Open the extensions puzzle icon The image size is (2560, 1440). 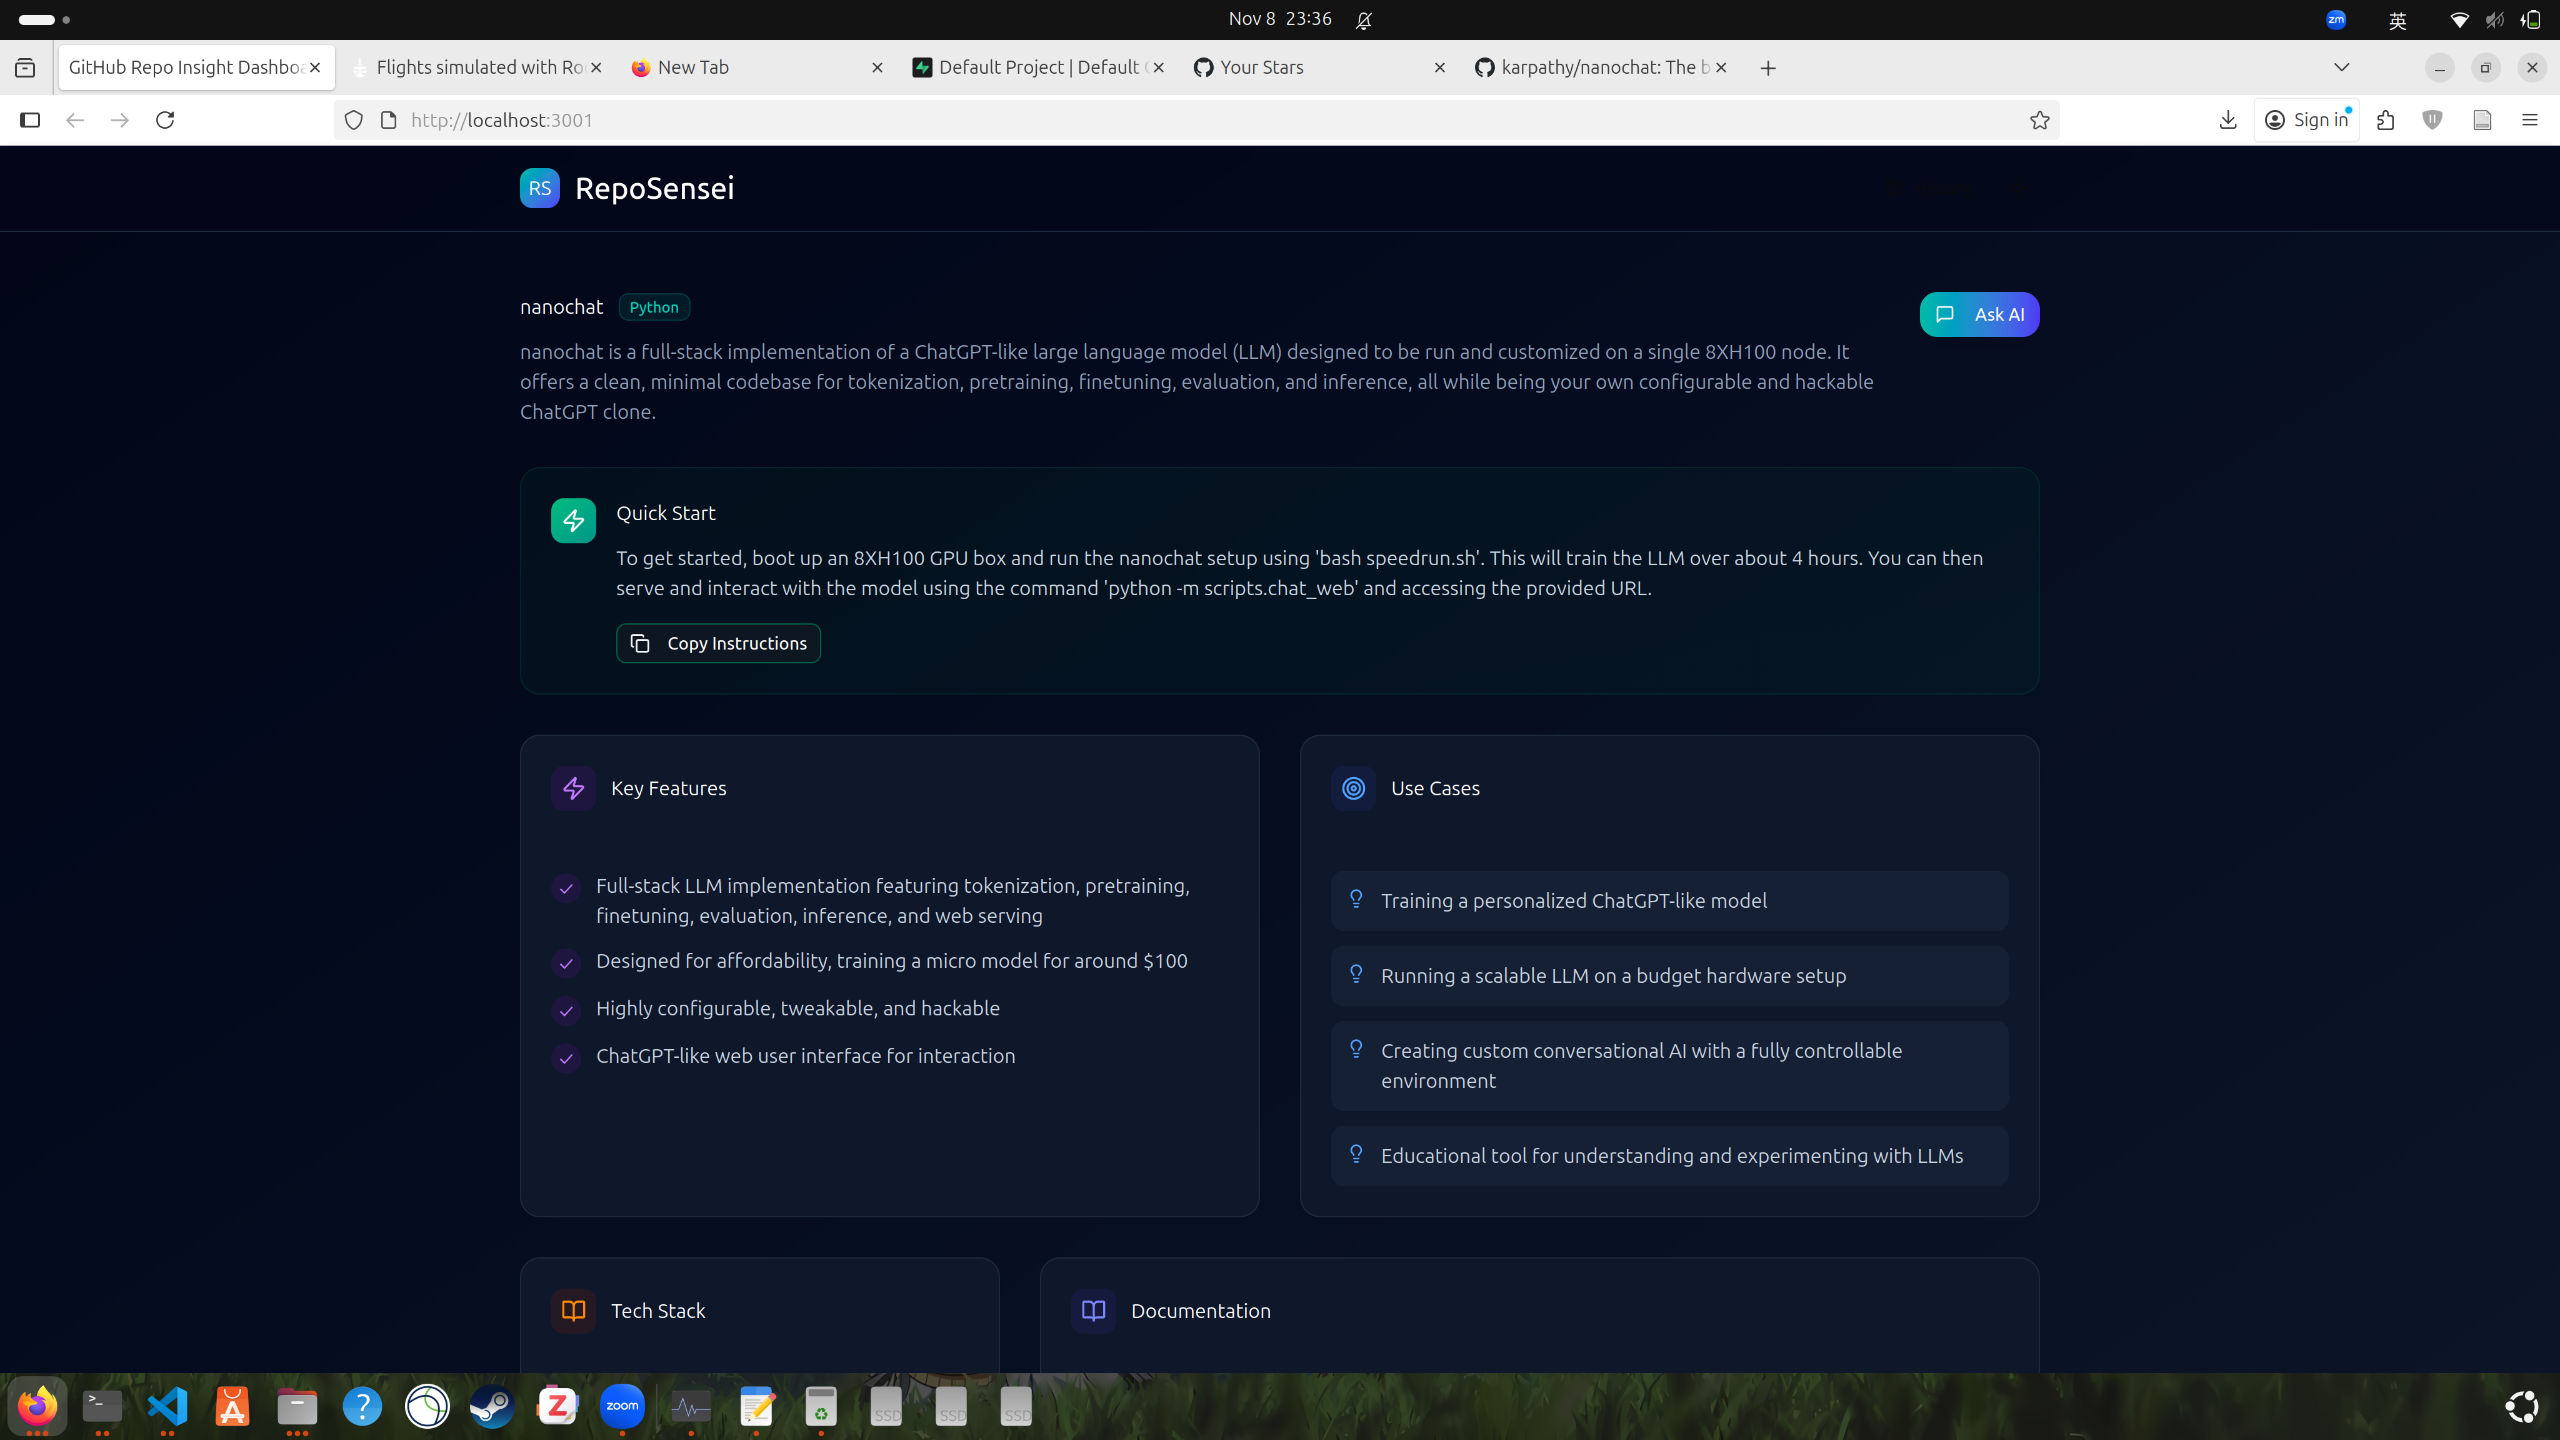click(2385, 120)
